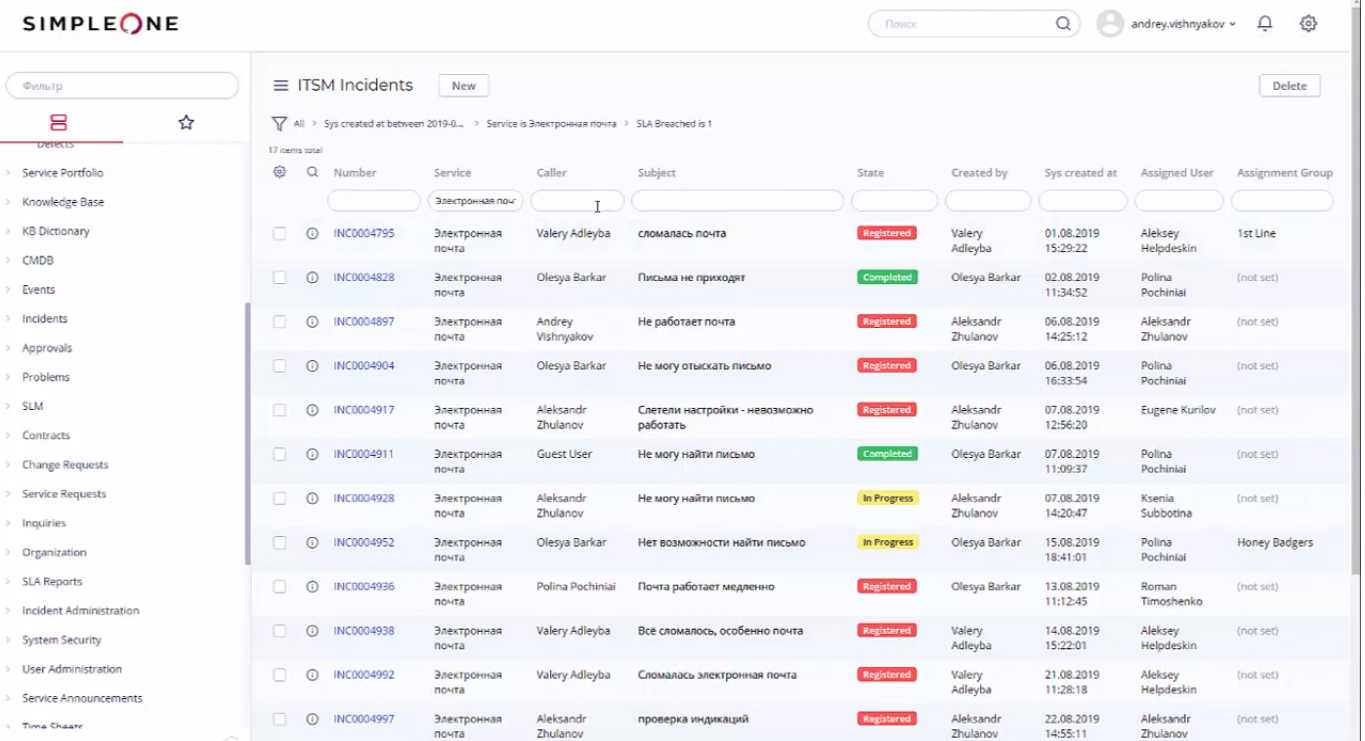Show info icon for INC0004795
The image size is (1365, 741).
312,234
